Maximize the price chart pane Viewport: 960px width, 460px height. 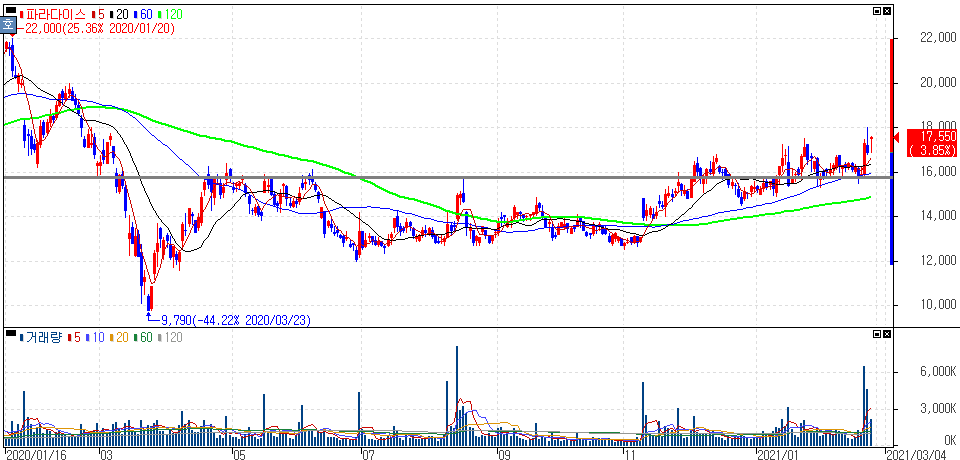[877, 12]
